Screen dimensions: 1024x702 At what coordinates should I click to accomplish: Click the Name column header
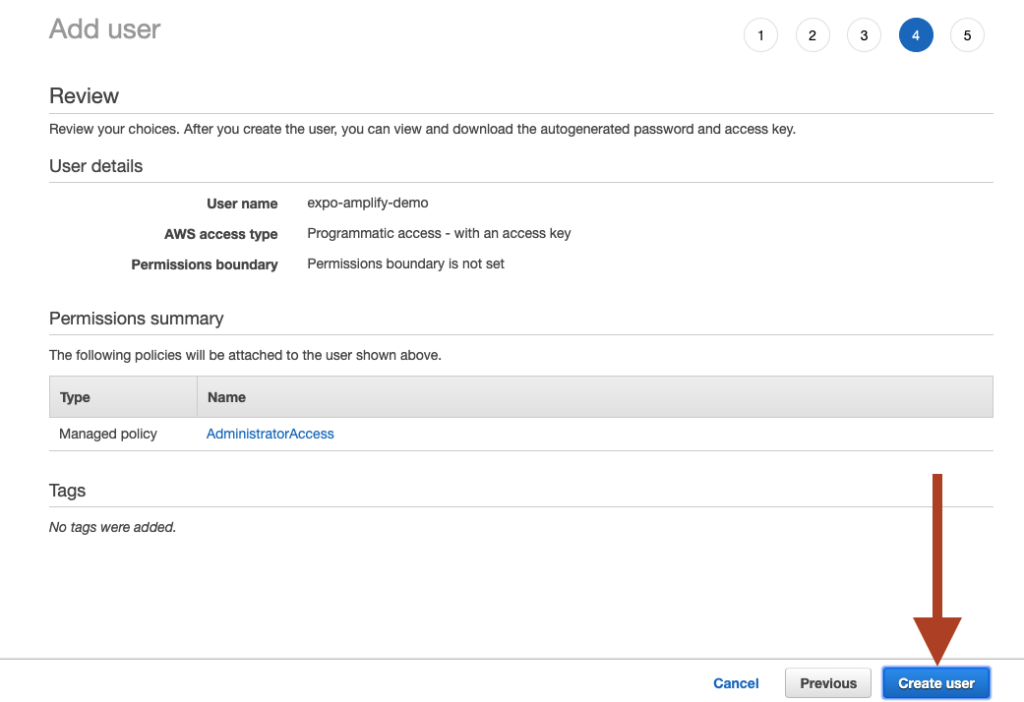pyautogui.click(x=595, y=397)
